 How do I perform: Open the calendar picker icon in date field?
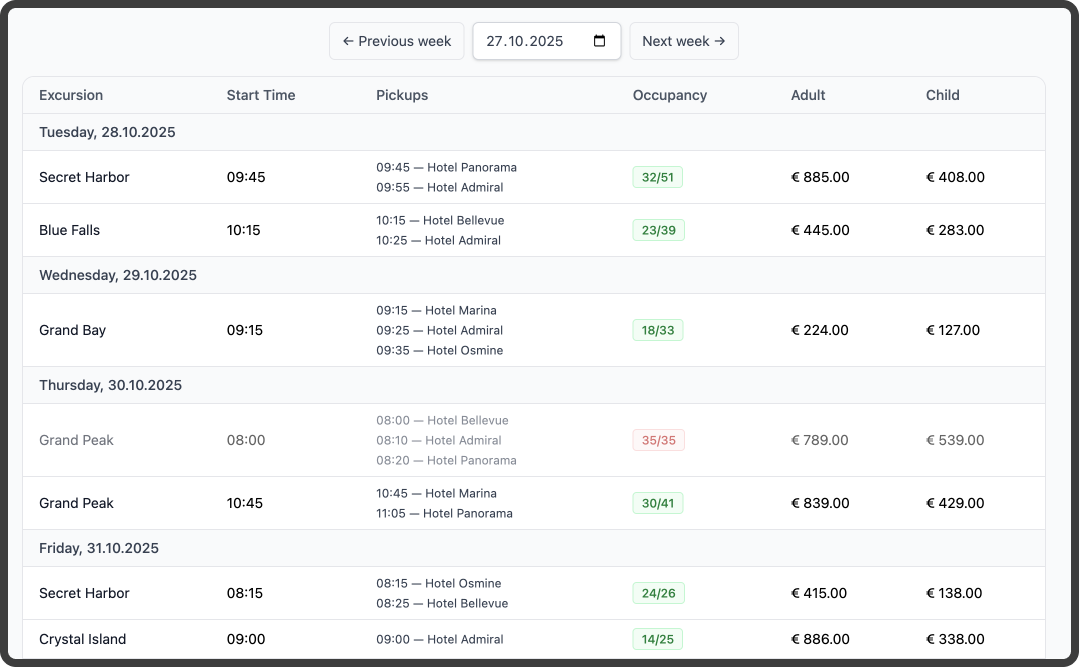tap(599, 41)
